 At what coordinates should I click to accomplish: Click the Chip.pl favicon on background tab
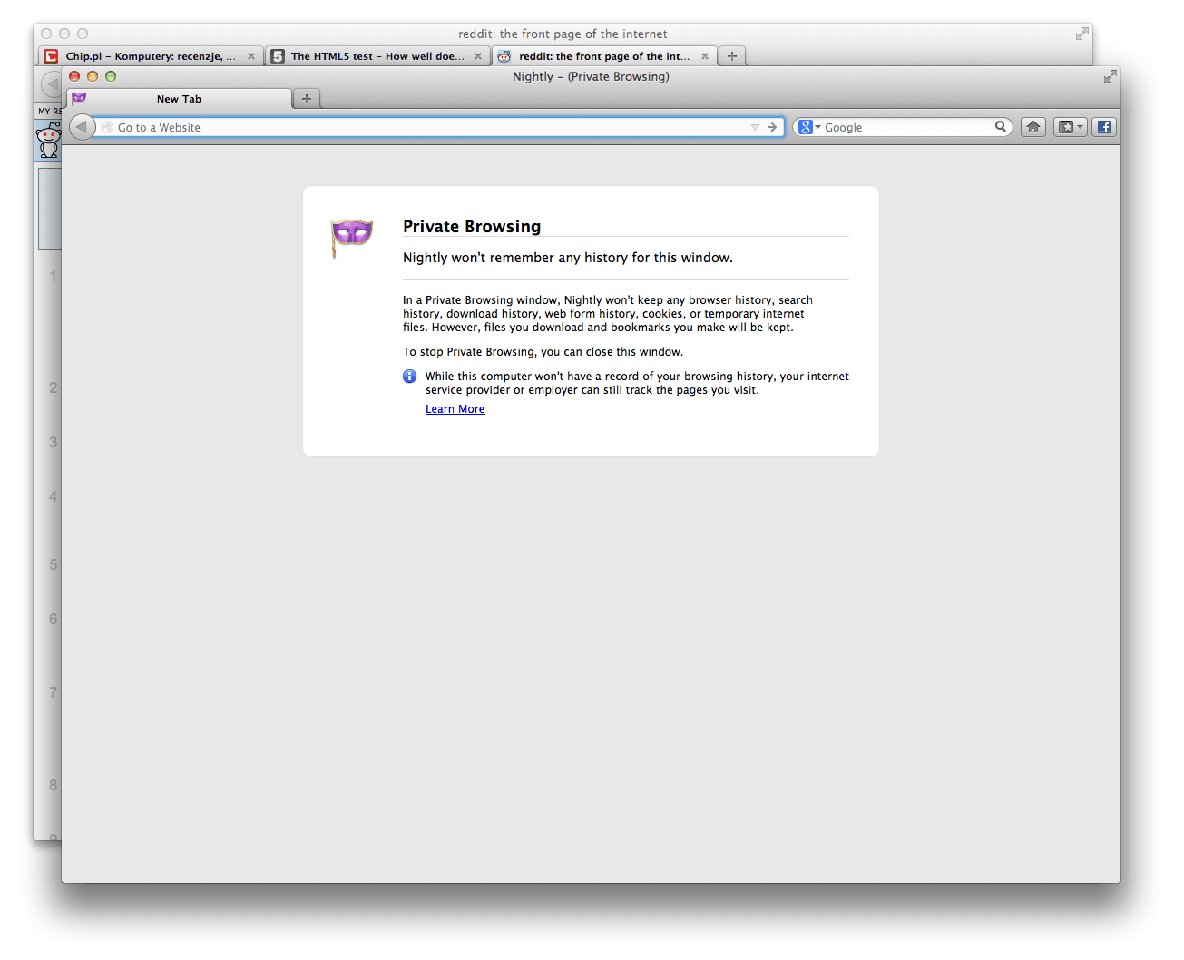[51, 56]
